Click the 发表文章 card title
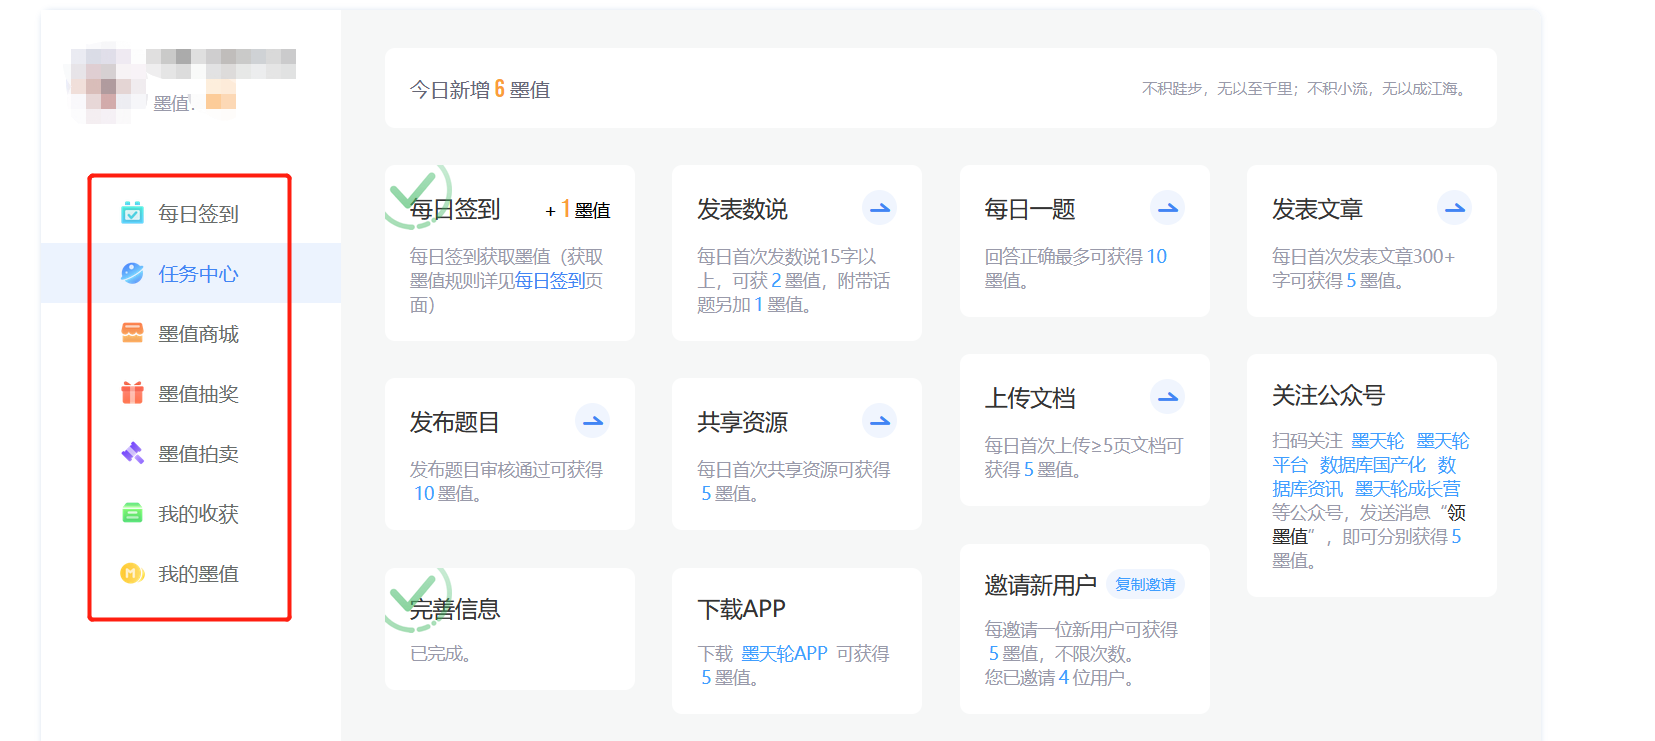The width and height of the screenshot is (1655, 741). click(x=1317, y=209)
